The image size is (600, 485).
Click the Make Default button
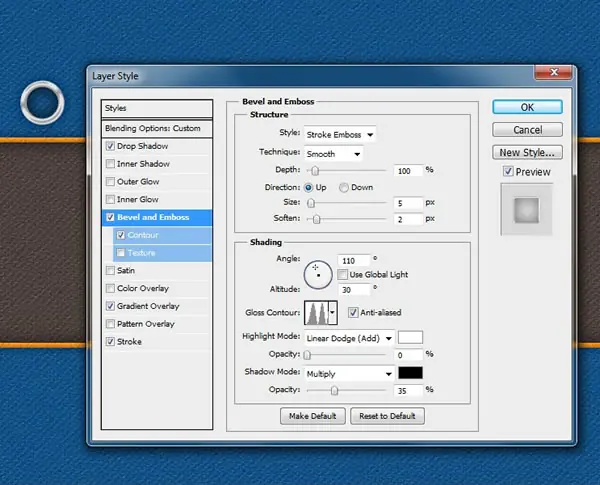click(x=313, y=416)
